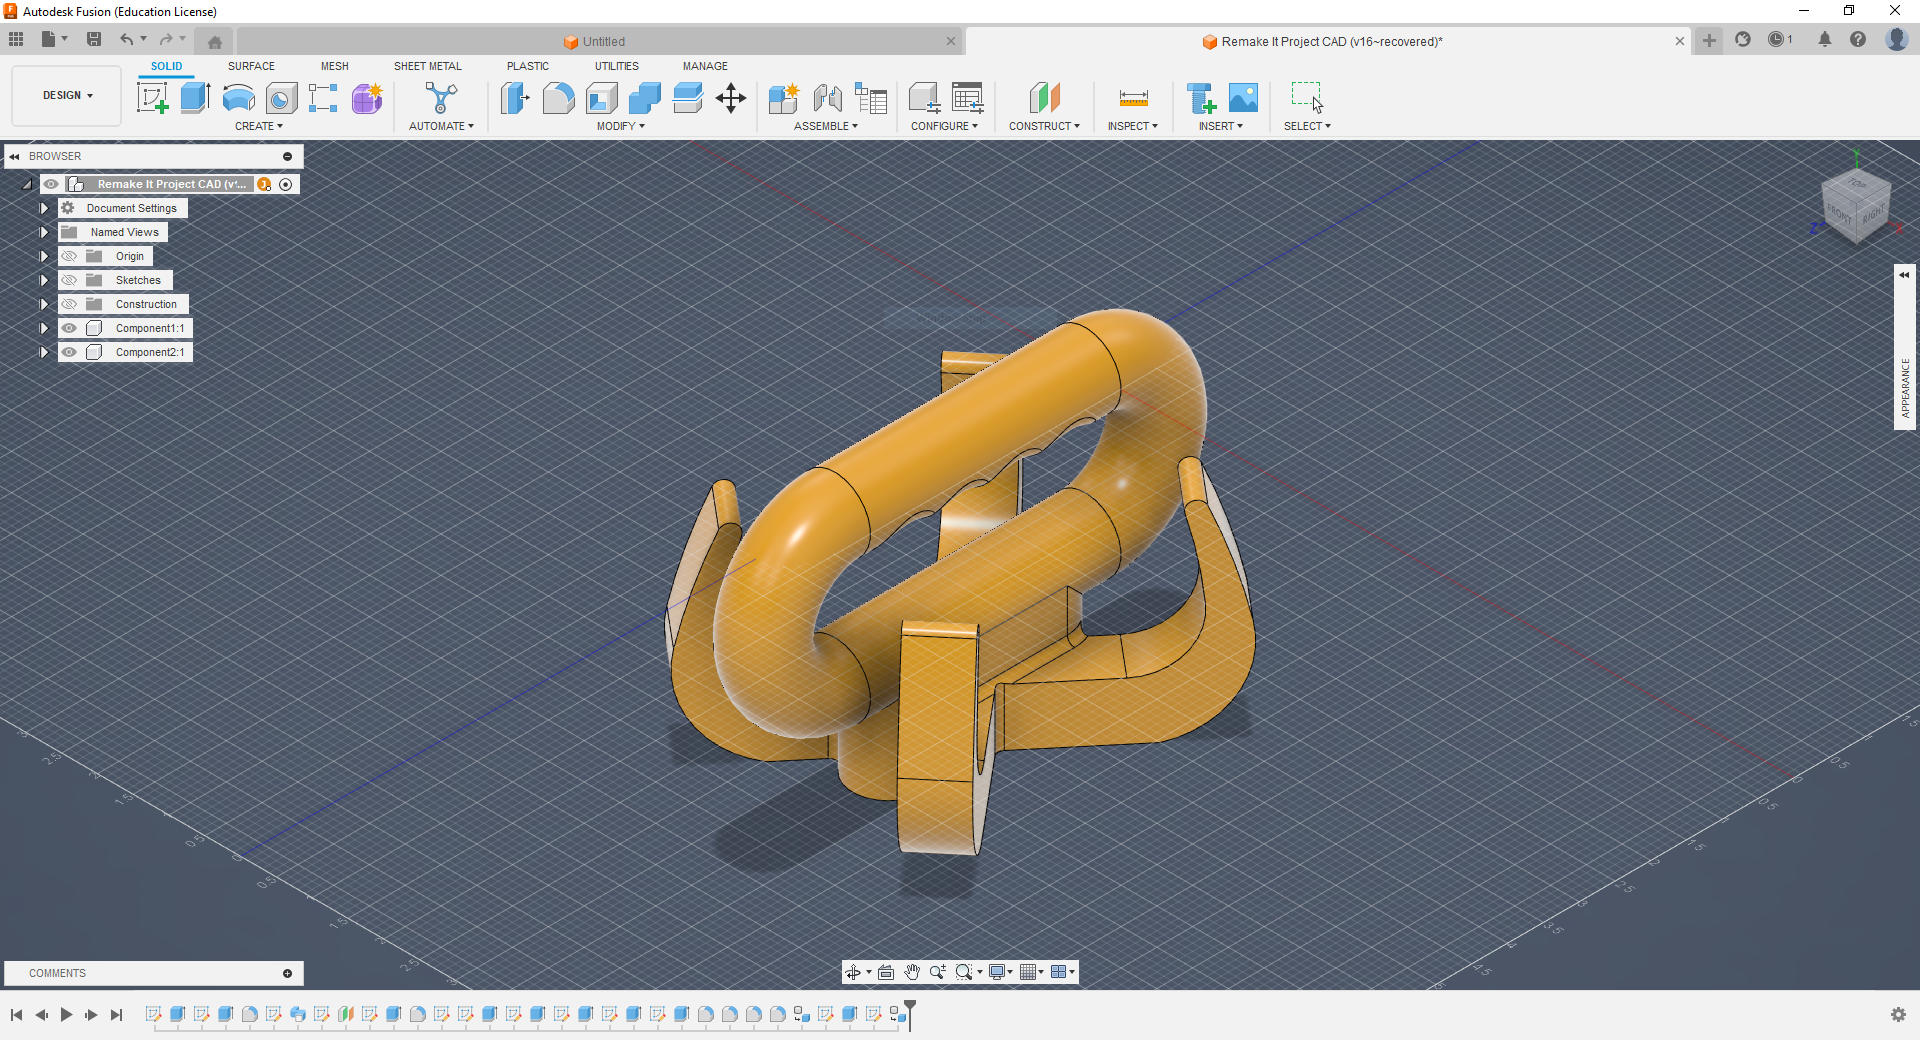Screen dimensions: 1920x1040
Task: Open the timeline settings gear
Action: [x=1898, y=1015]
